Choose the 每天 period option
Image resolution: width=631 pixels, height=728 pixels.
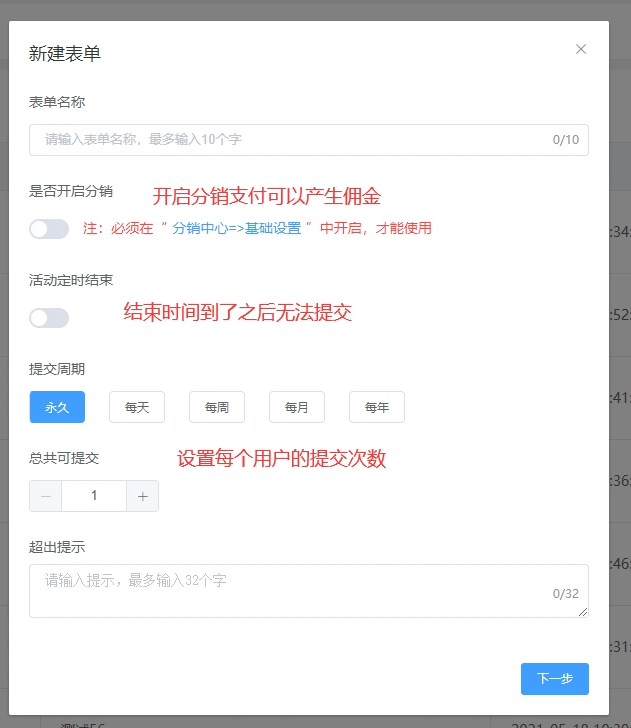[x=136, y=407]
